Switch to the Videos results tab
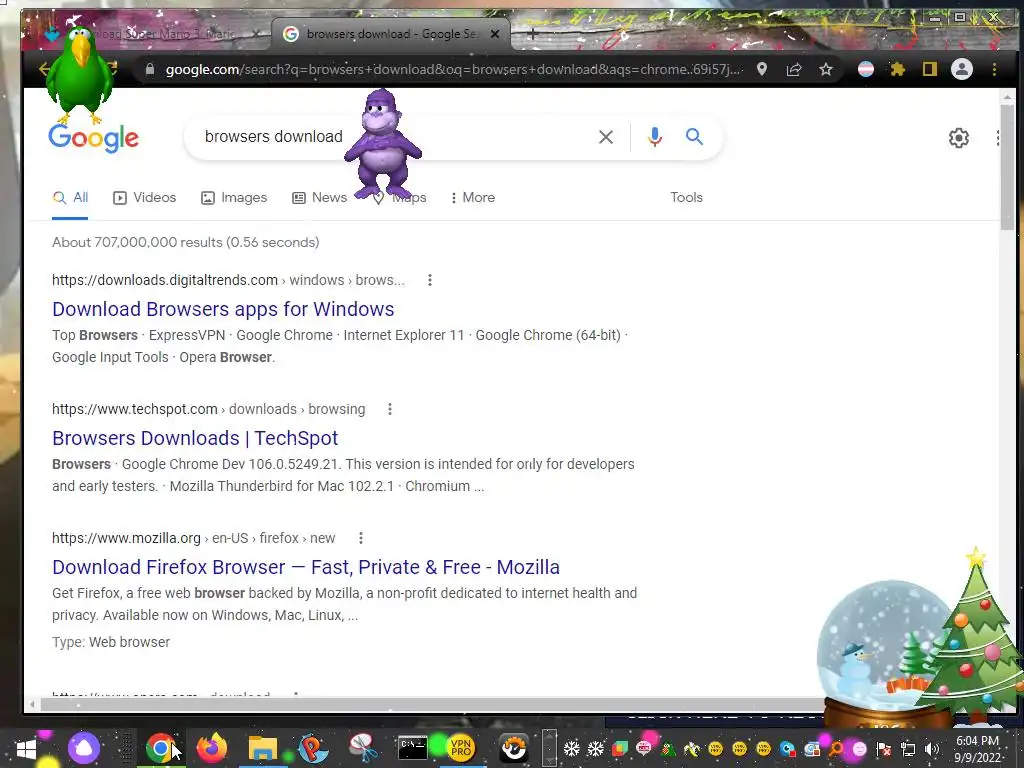 pyautogui.click(x=144, y=197)
